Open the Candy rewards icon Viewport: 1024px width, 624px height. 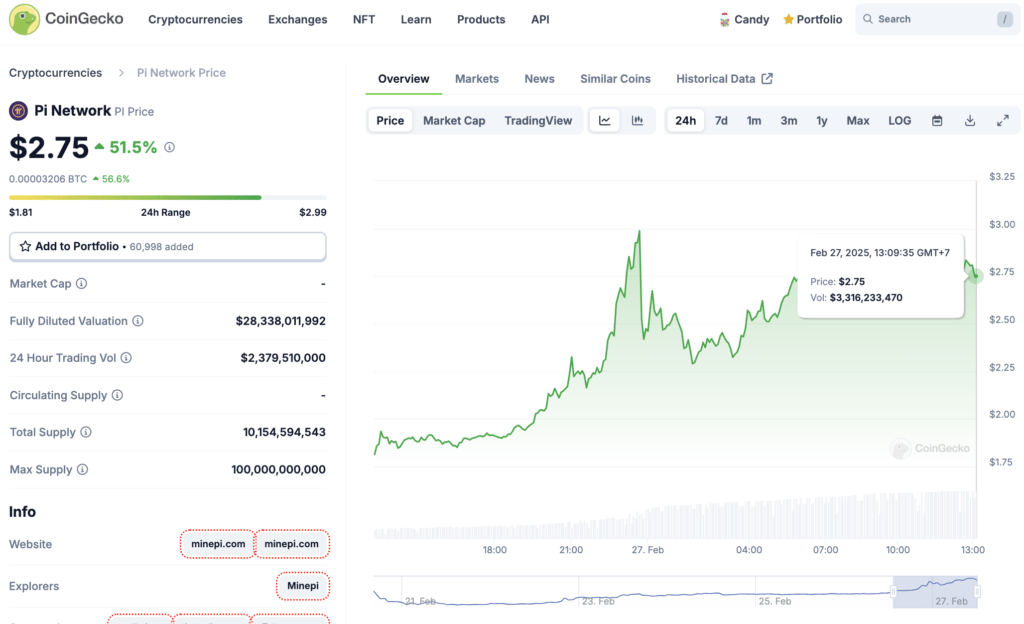point(724,20)
